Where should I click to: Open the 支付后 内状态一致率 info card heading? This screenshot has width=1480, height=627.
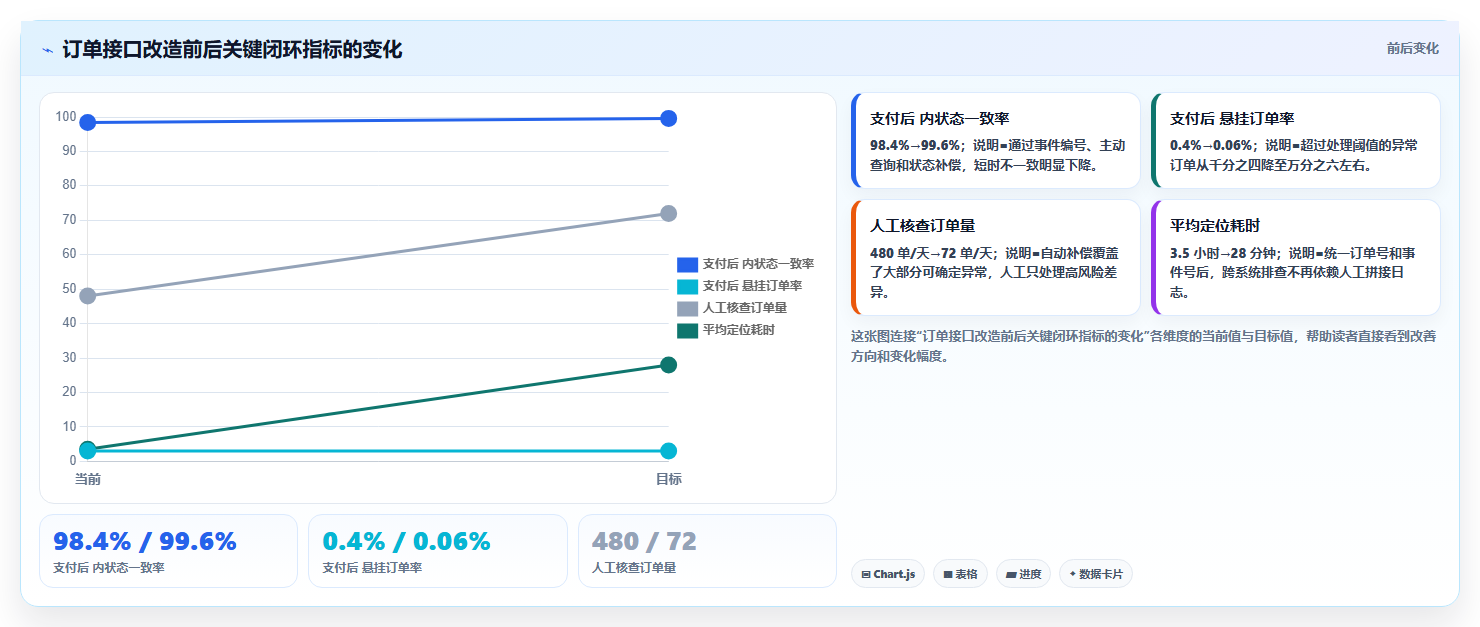(940, 118)
